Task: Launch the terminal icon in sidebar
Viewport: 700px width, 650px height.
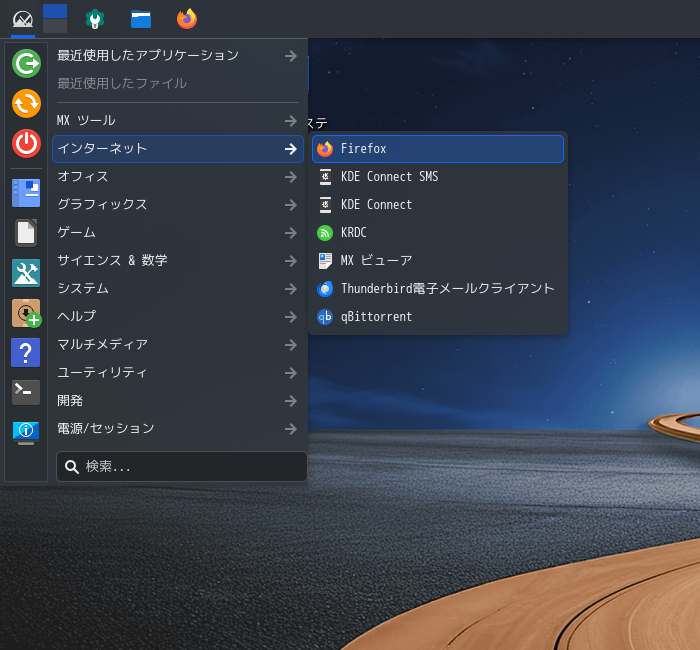Action: [26, 391]
